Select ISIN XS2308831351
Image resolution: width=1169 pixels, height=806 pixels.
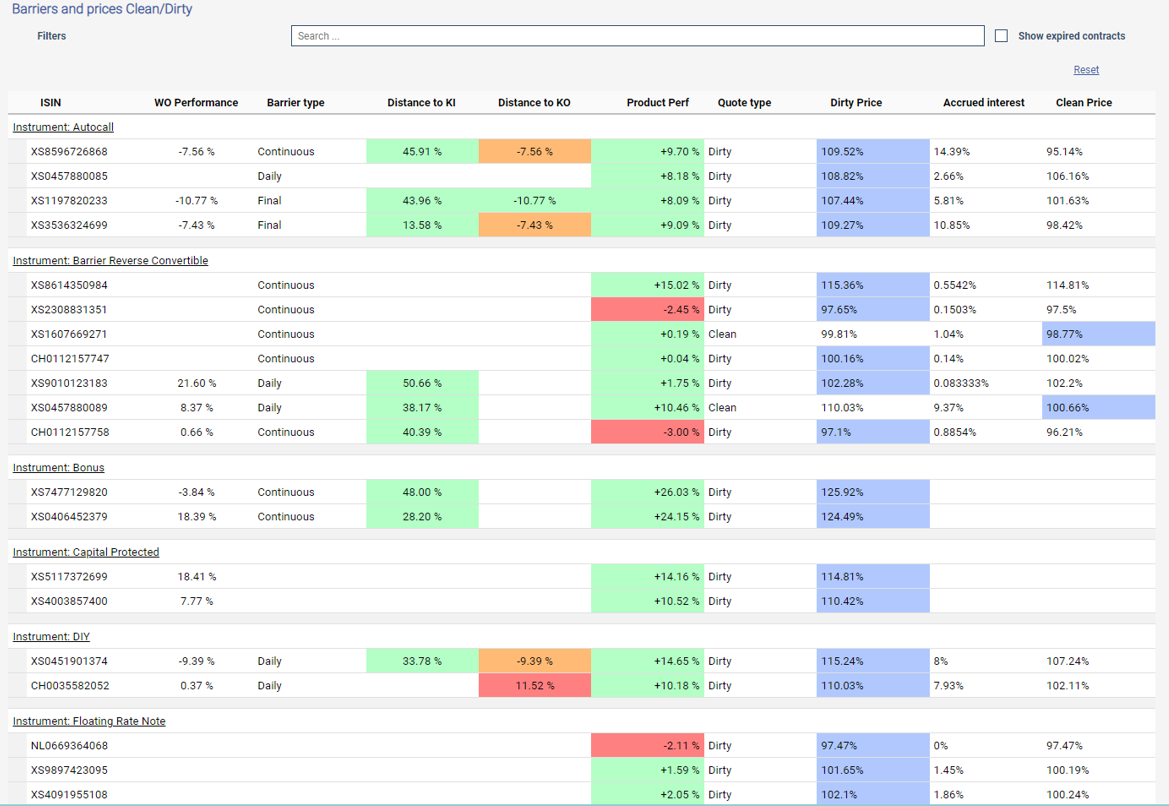coord(69,309)
